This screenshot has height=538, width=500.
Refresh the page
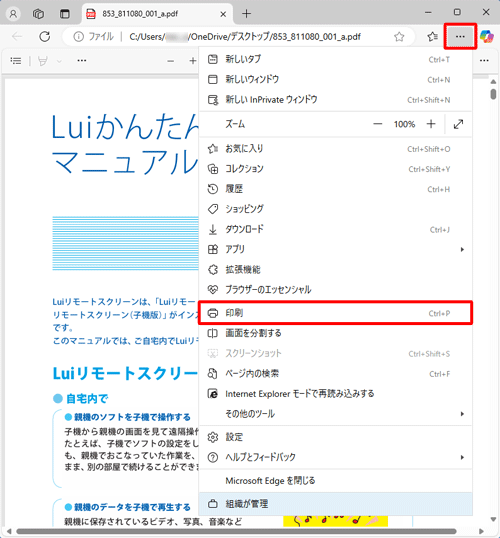tap(45, 36)
